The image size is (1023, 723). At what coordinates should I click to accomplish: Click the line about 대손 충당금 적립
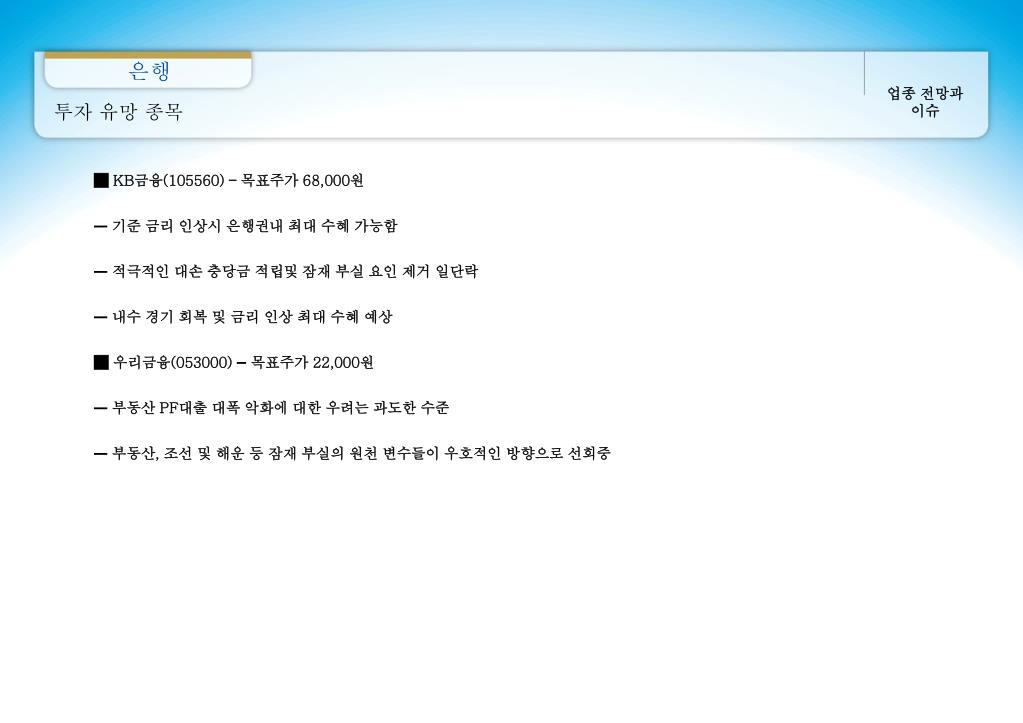[286, 271]
